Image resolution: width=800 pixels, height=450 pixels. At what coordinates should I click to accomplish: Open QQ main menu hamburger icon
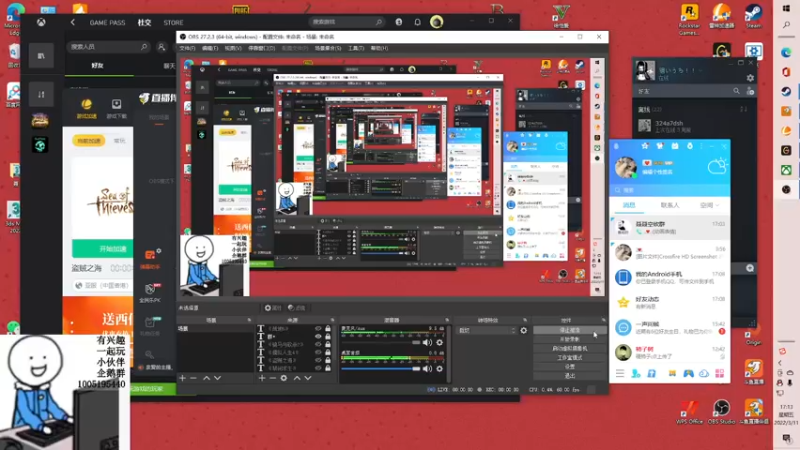point(620,373)
